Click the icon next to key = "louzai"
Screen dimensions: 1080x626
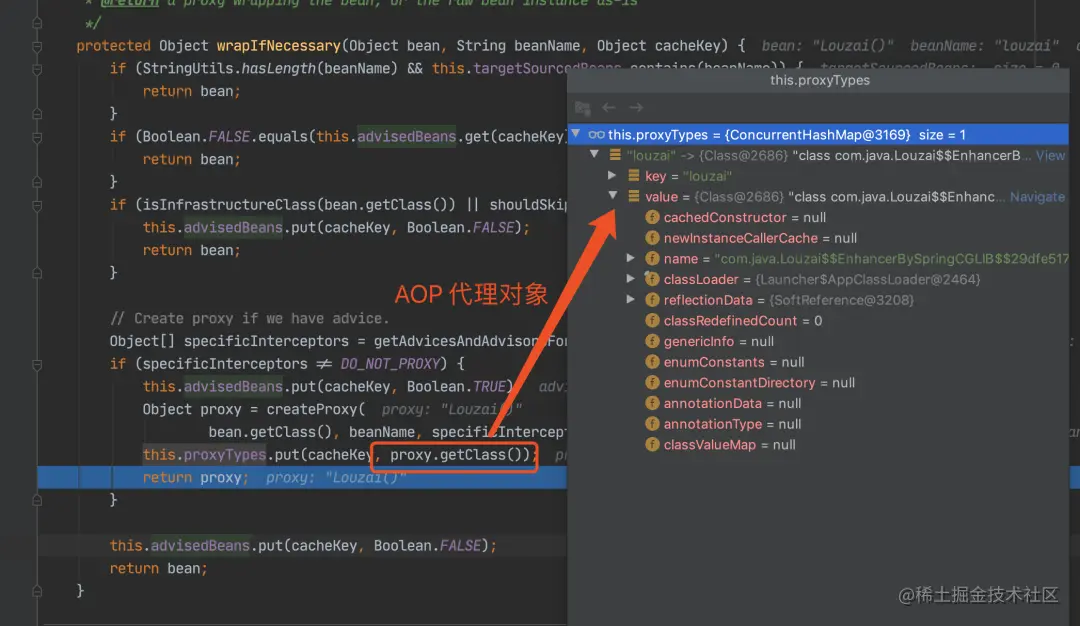tap(634, 176)
